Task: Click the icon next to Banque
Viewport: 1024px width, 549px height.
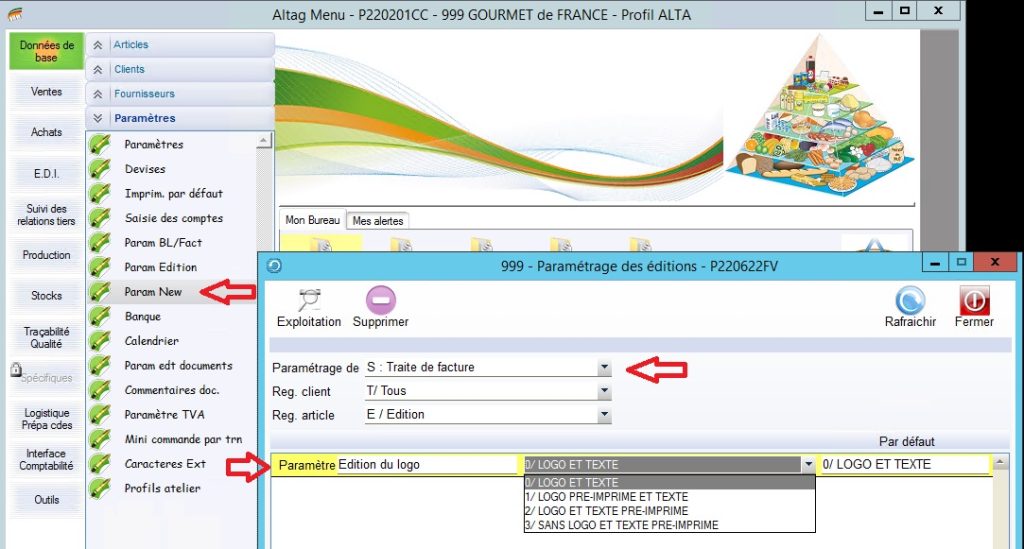Action: click(x=100, y=316)
